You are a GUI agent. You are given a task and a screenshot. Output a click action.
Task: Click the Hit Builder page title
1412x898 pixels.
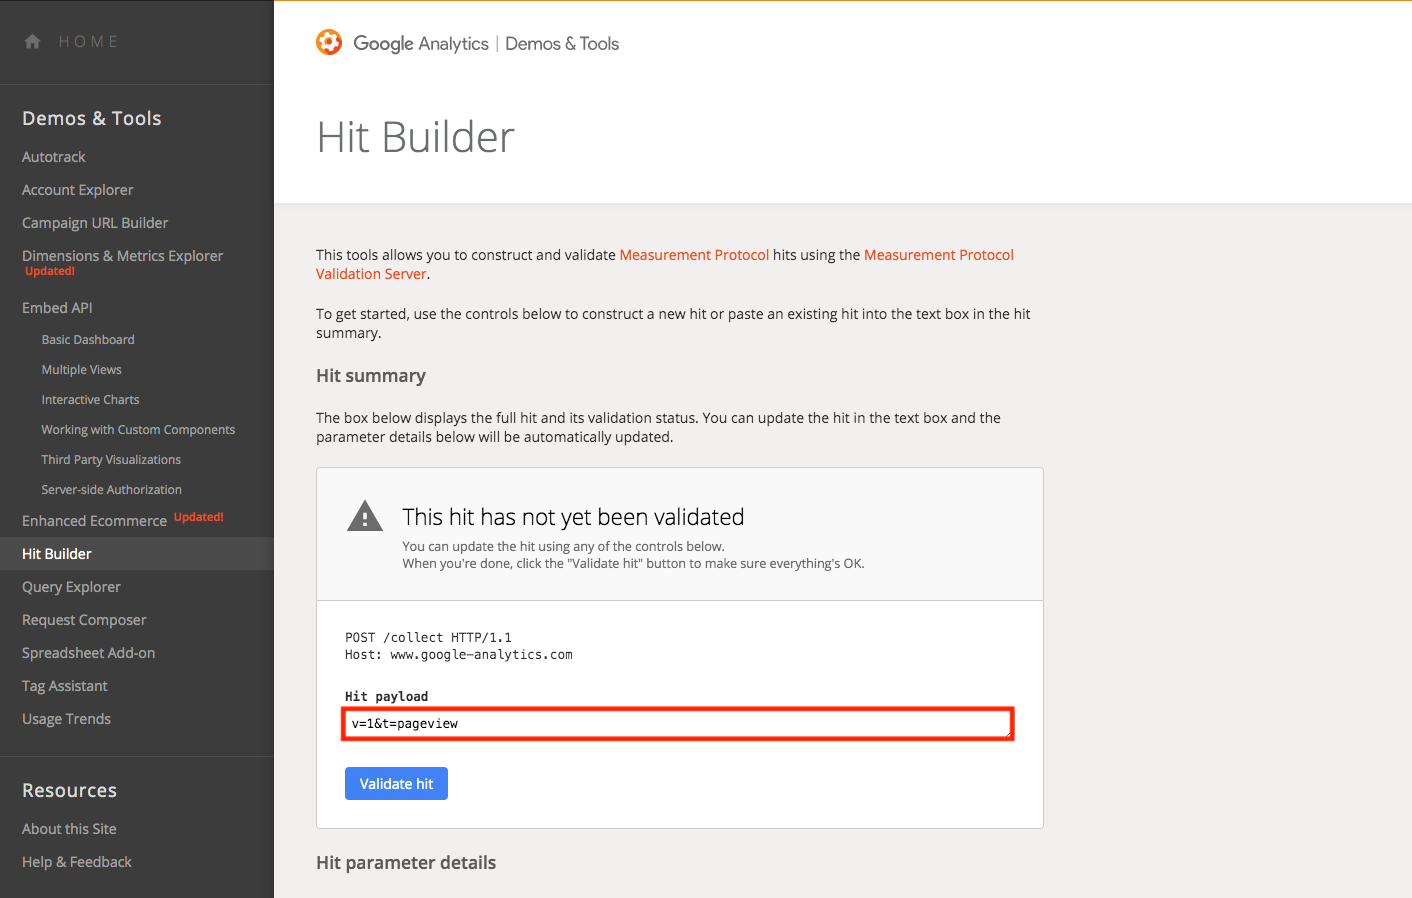415,137
